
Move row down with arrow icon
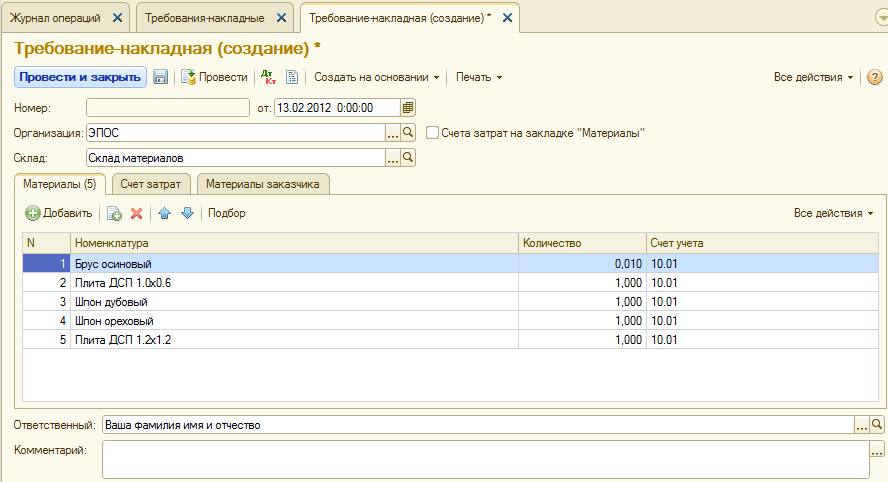(x=187, y=213)
